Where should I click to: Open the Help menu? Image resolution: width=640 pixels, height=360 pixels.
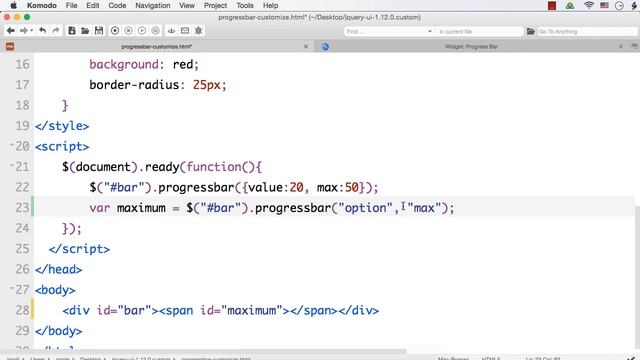click(270, 6)
